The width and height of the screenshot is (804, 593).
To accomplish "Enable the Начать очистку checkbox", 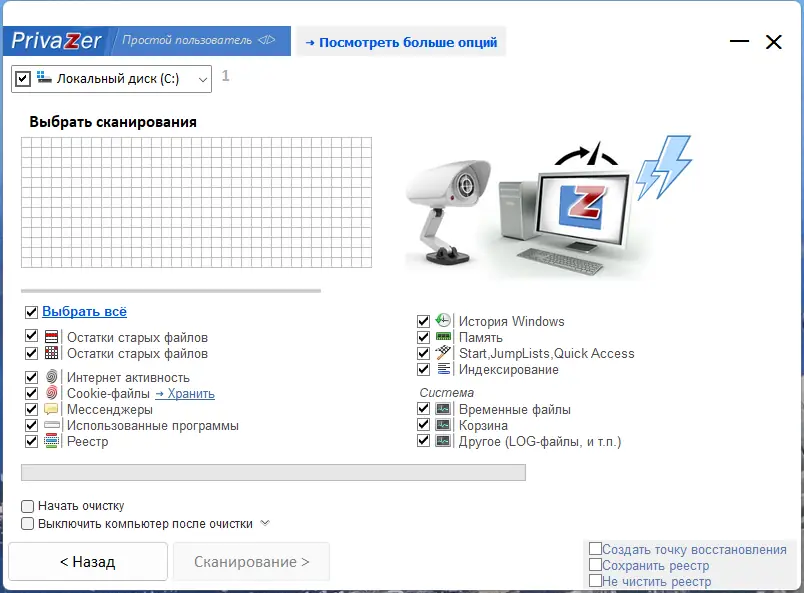I will [28, 506].
